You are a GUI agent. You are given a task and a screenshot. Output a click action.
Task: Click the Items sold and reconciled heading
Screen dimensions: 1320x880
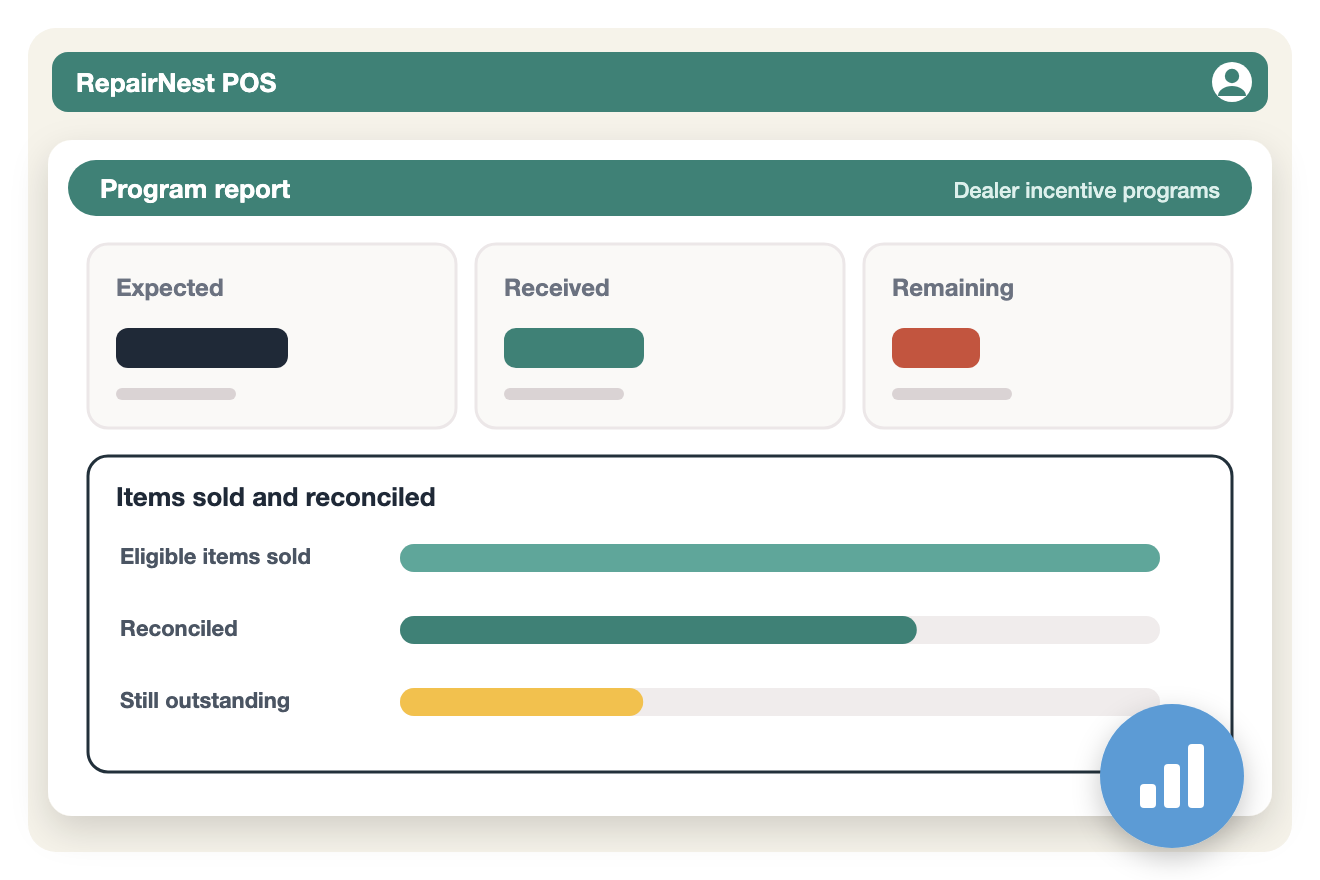(276, 497)
